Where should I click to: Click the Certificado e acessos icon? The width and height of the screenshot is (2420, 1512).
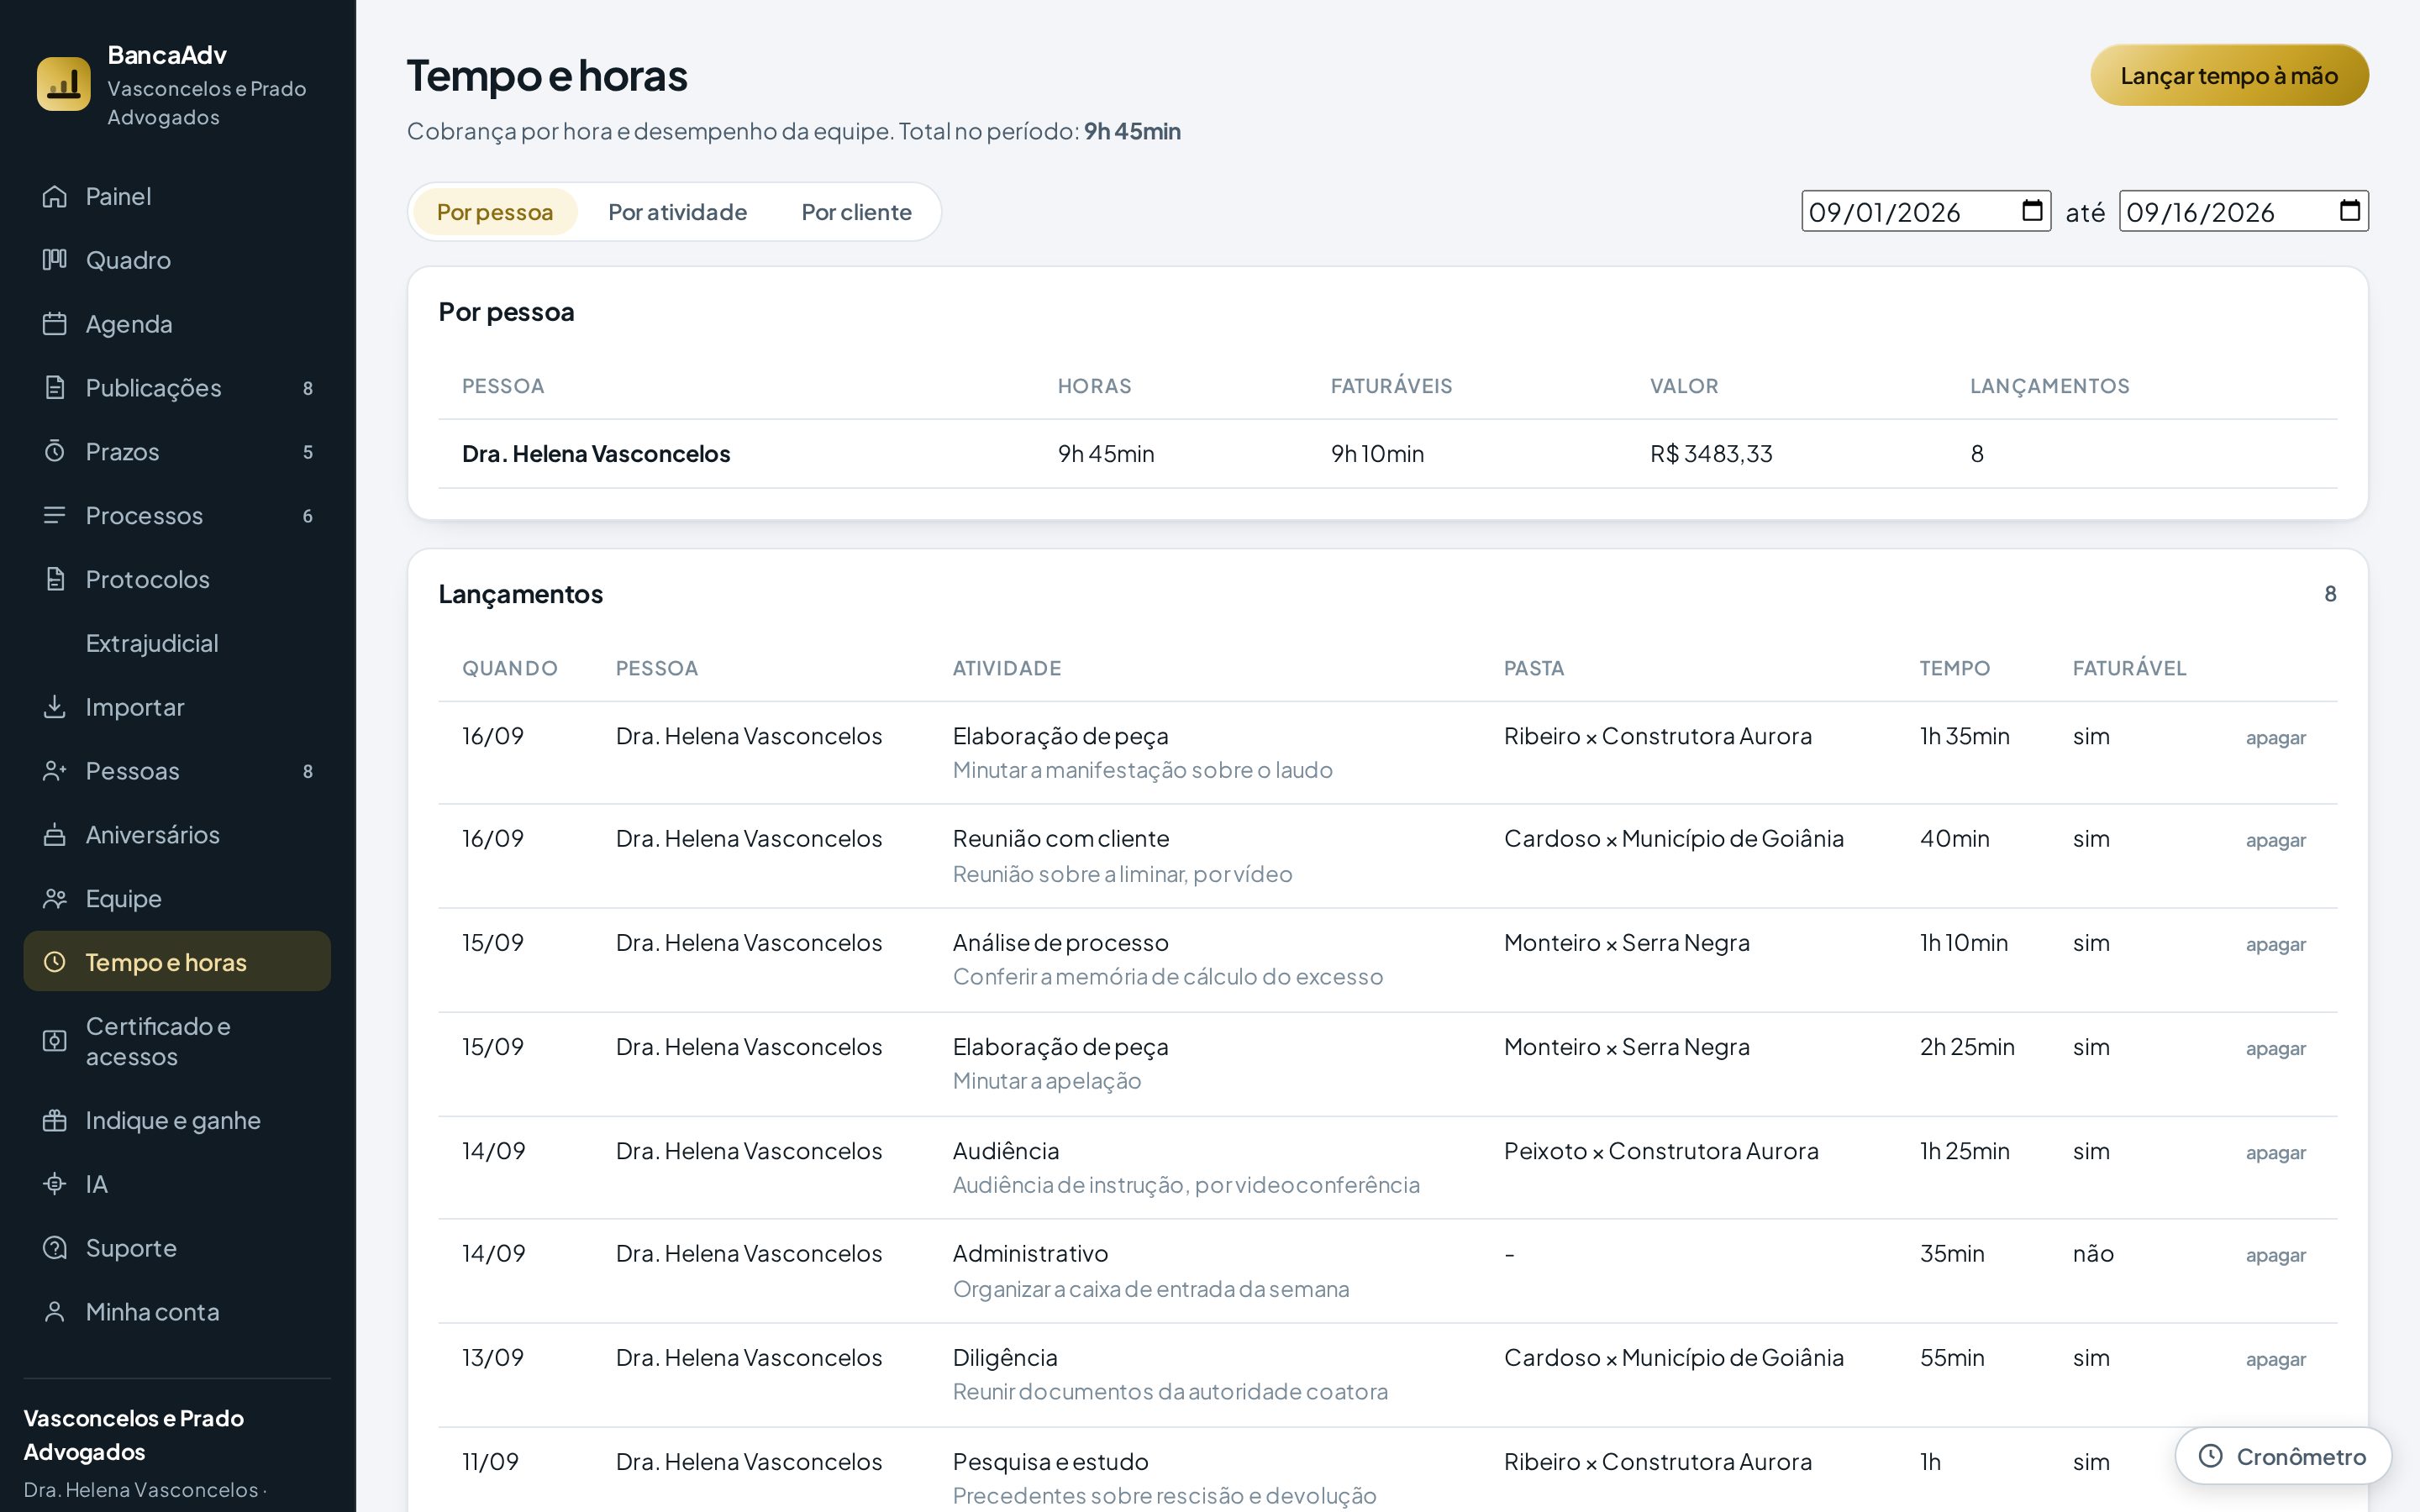(x=55, y=1041)
